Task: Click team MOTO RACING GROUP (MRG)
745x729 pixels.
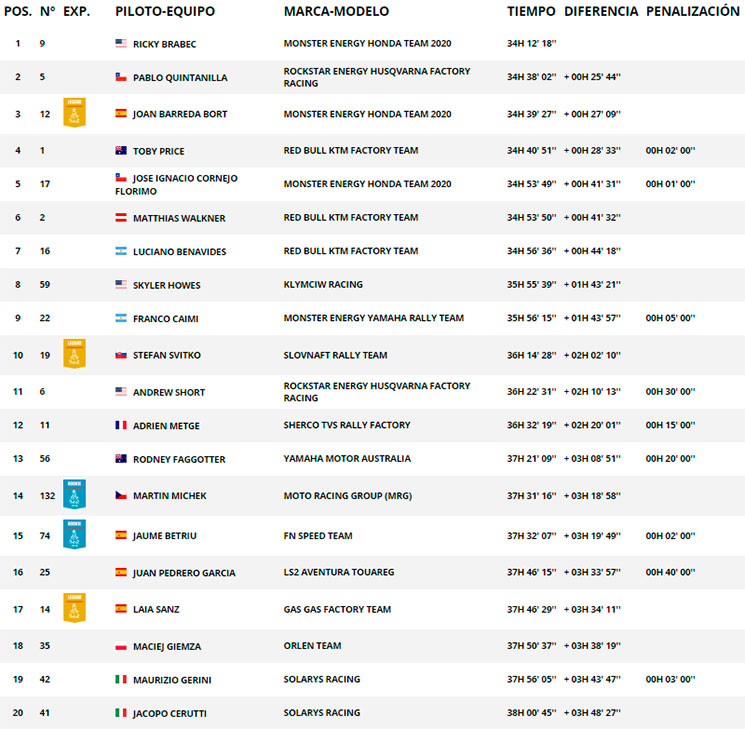Action: pos(348,496)
